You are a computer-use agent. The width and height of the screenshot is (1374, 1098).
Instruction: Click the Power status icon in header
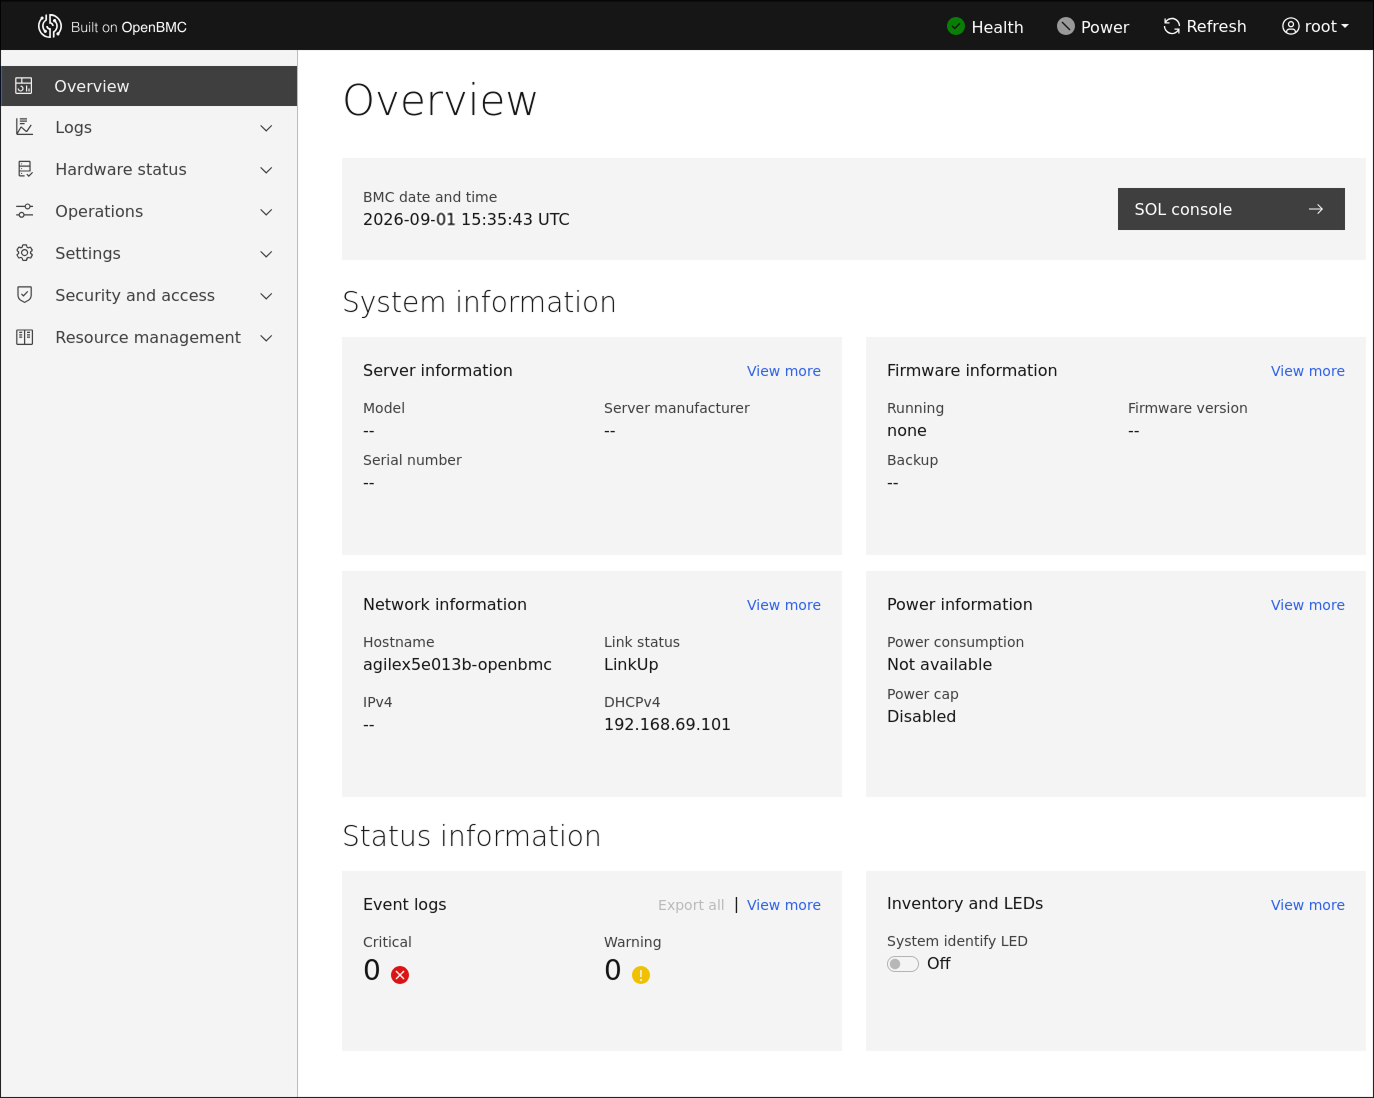click(1066, 26)
